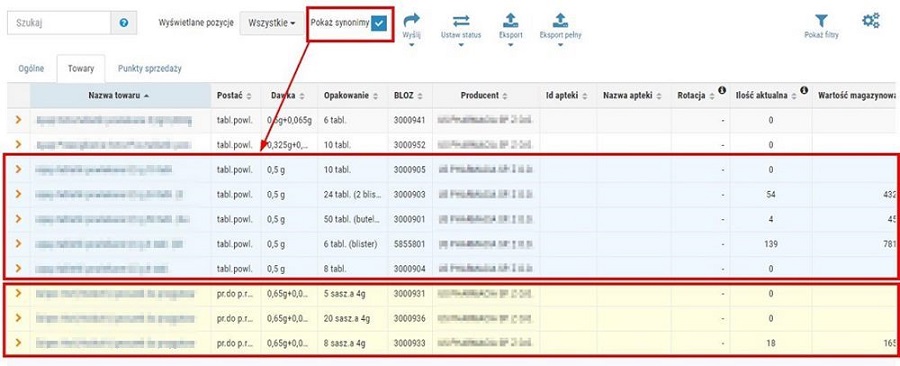Expand the Wyślij dropdown arrow
The height and width of the screenshot is (366, 900).
point(412,45)
